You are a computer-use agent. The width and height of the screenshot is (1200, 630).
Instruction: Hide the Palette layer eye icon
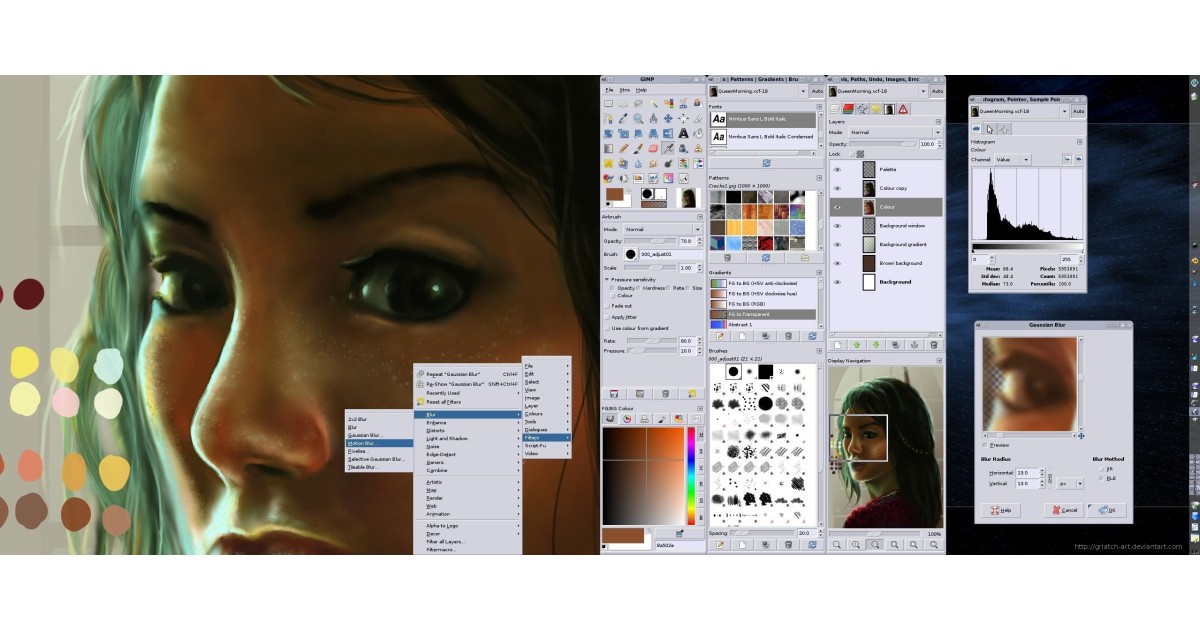tap(837, 170)
